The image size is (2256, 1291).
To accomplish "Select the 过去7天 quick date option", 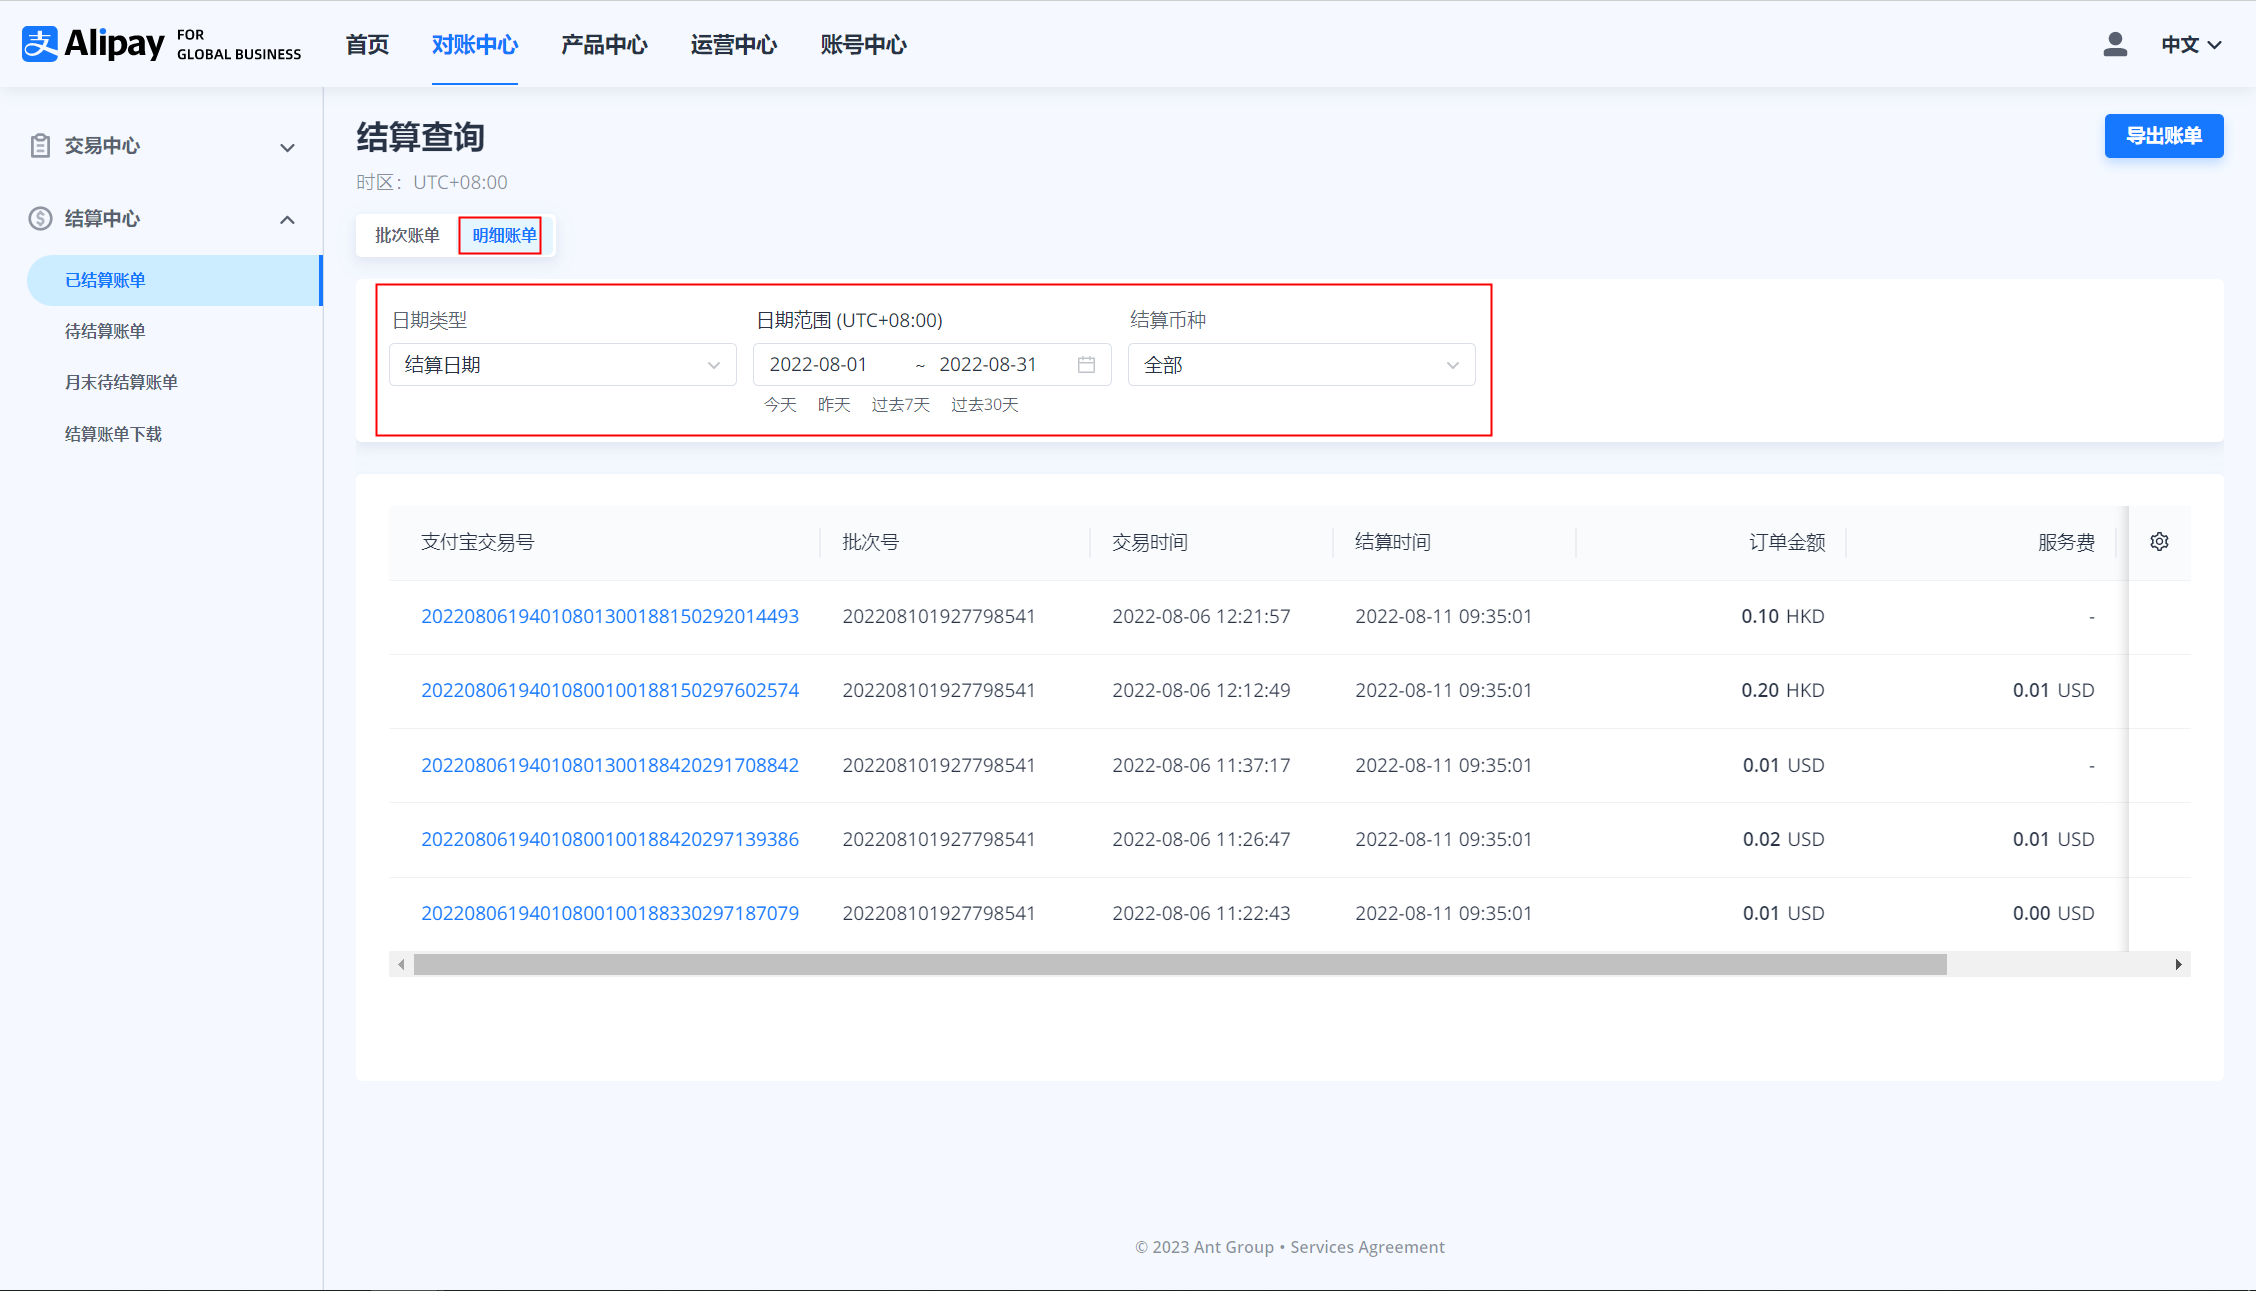I will click(900, 404).
